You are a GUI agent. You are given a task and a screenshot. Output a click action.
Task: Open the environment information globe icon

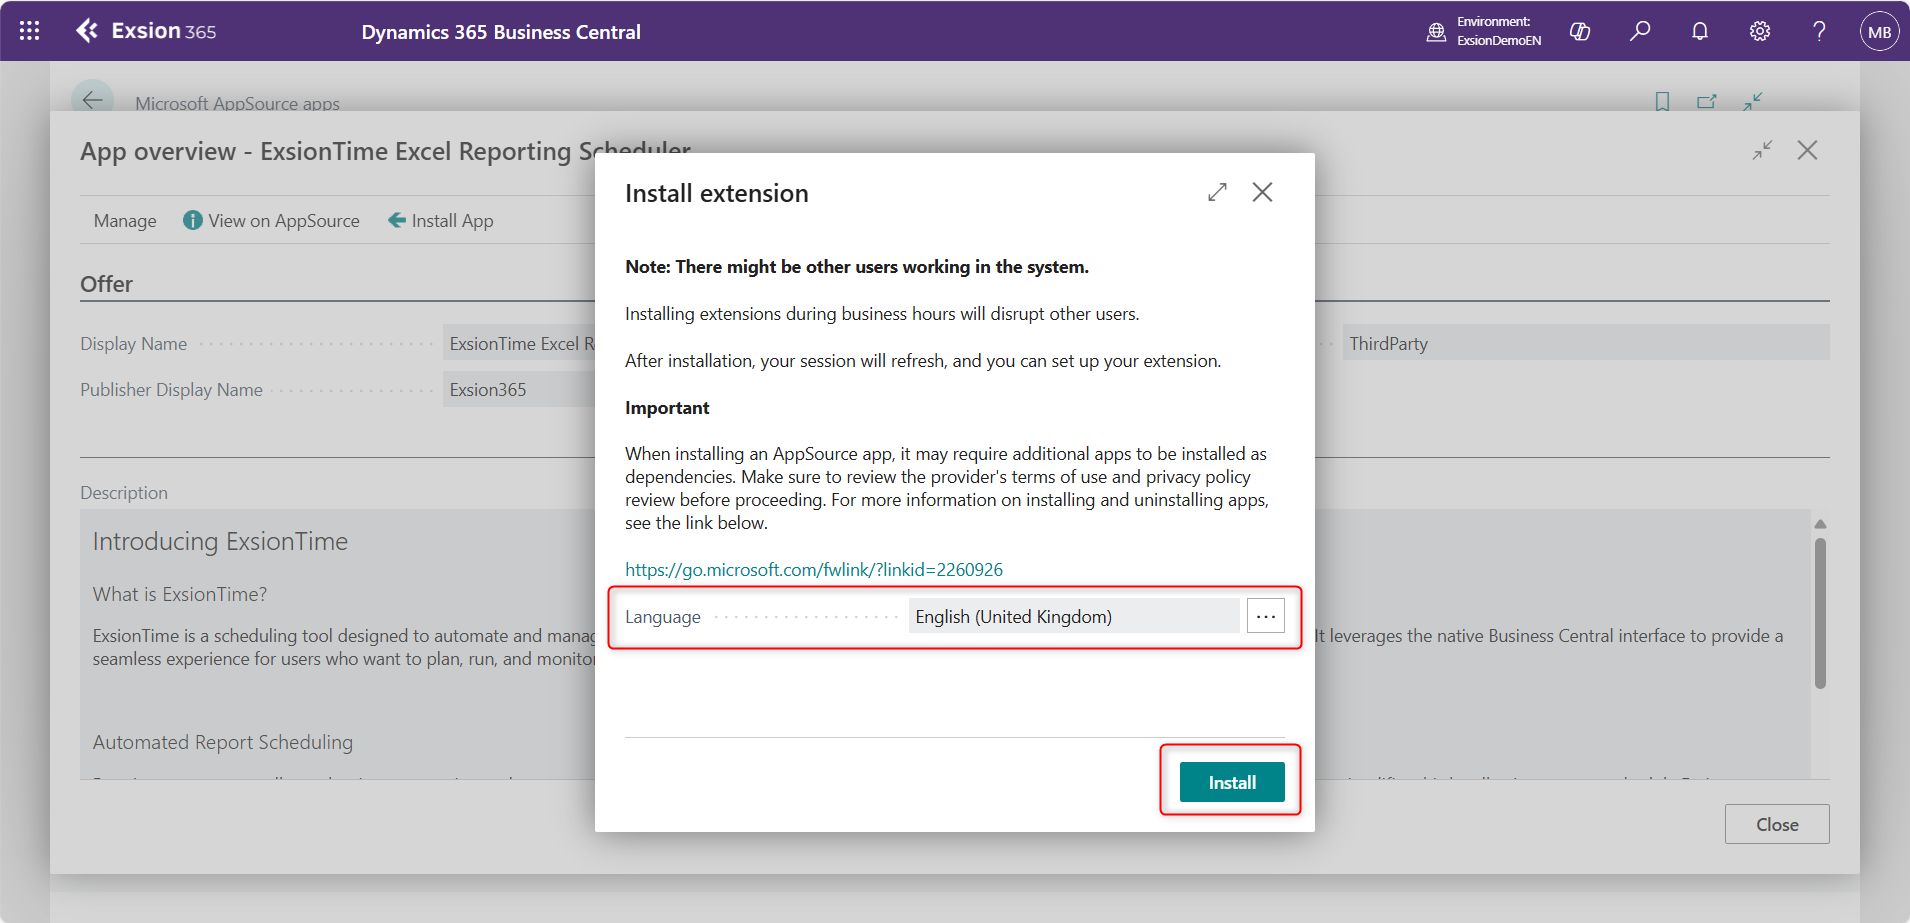click(x=1436, y=31)
